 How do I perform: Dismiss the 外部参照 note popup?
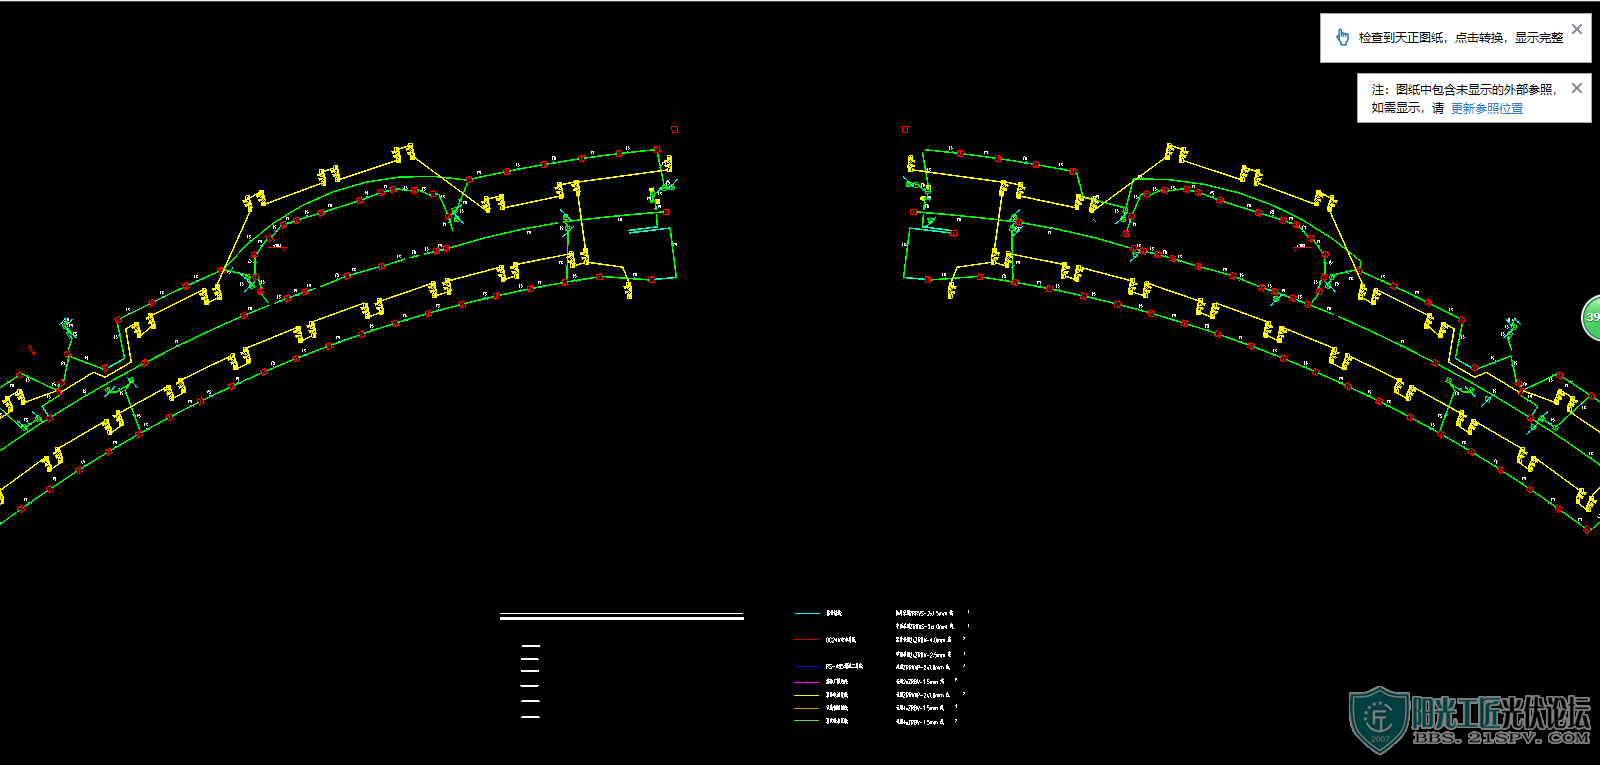click(1577, 88)
